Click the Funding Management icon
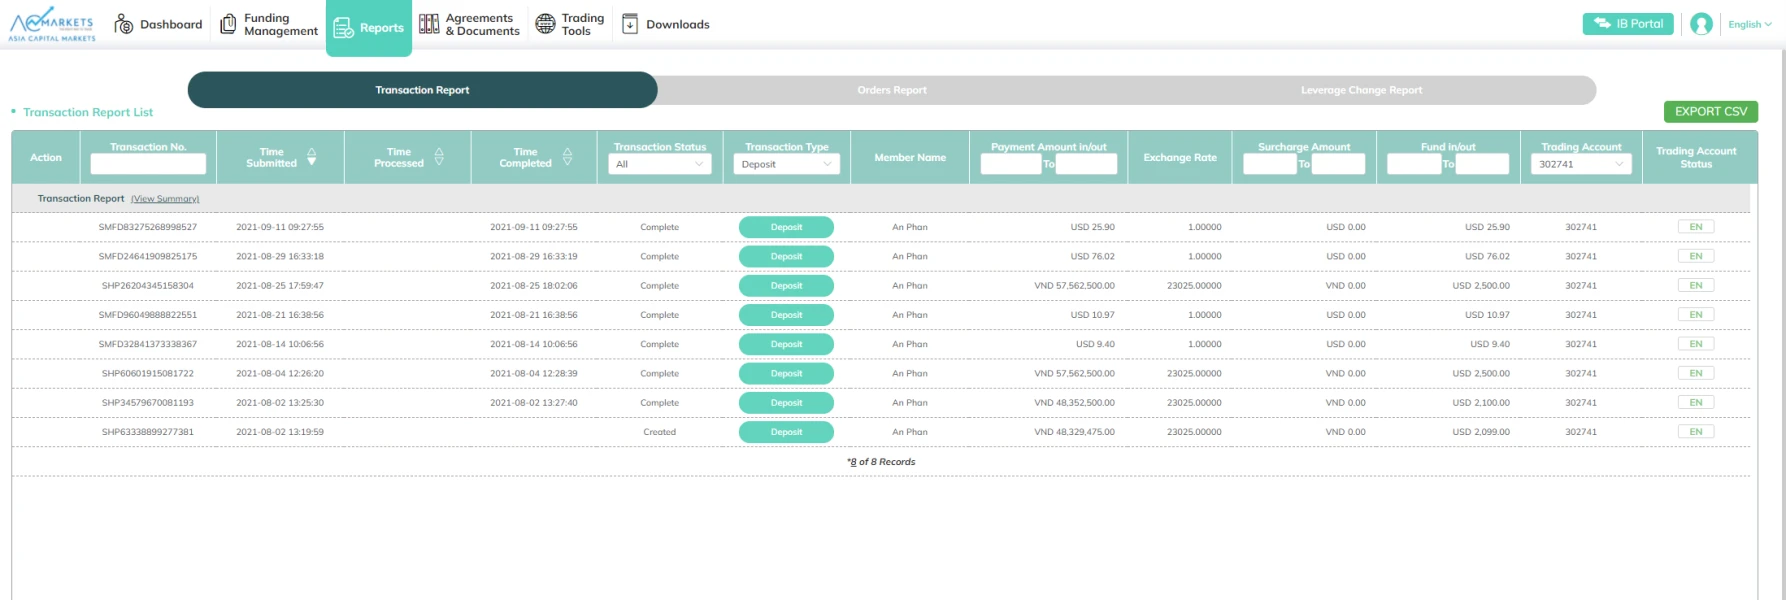 [228, 24]
